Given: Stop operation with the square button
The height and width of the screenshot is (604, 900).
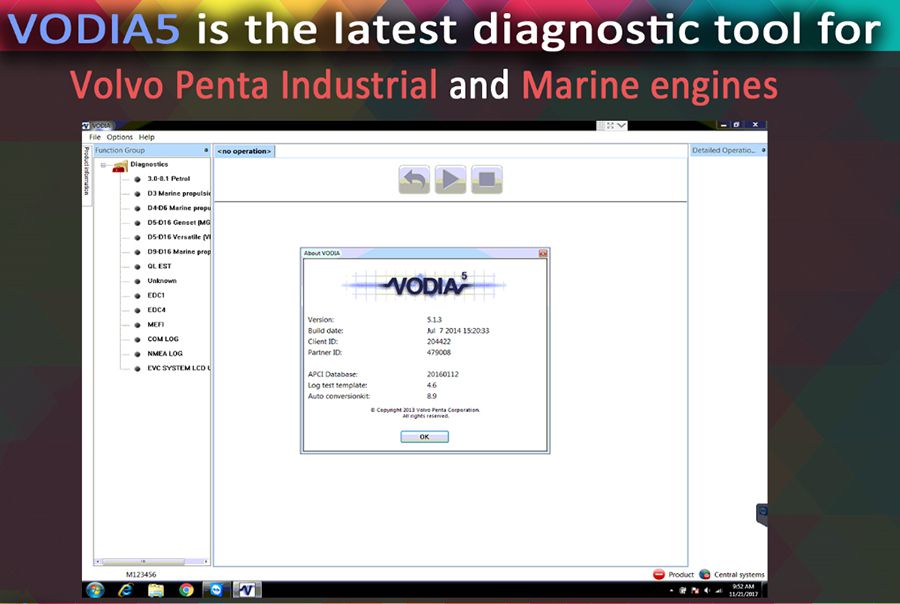Looking at the screenshot, I should [x=487, y=180].
